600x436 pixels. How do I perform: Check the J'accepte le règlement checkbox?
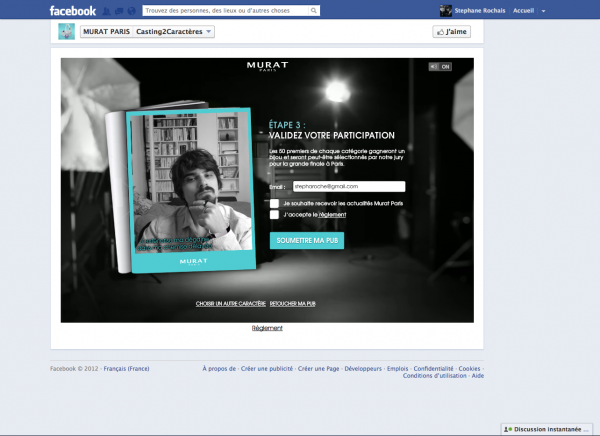[x=274, y=214]
